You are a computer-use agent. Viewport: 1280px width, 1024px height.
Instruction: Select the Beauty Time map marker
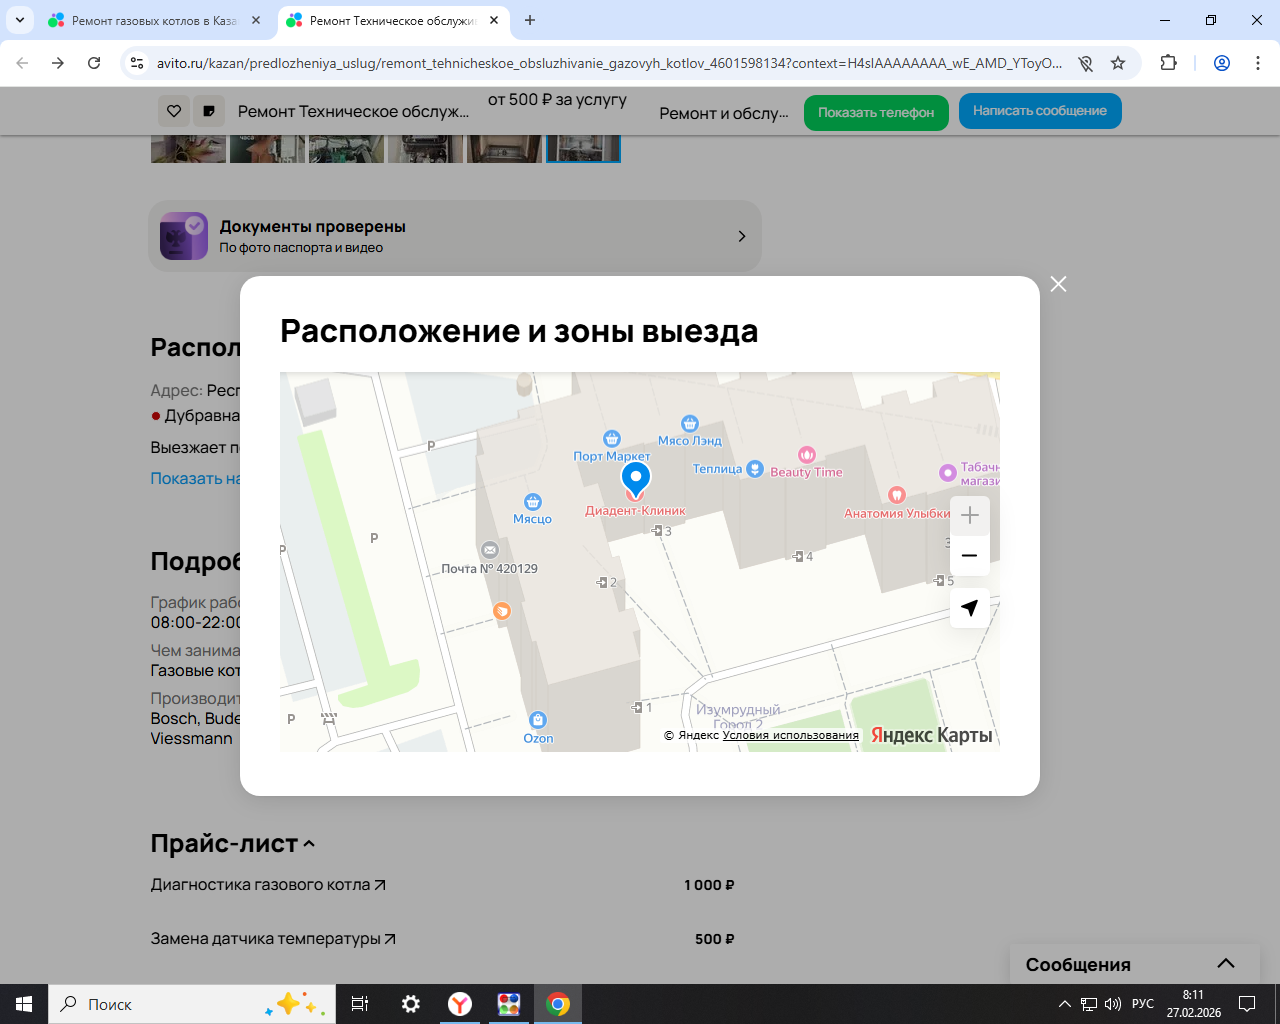tap(807, 456)
